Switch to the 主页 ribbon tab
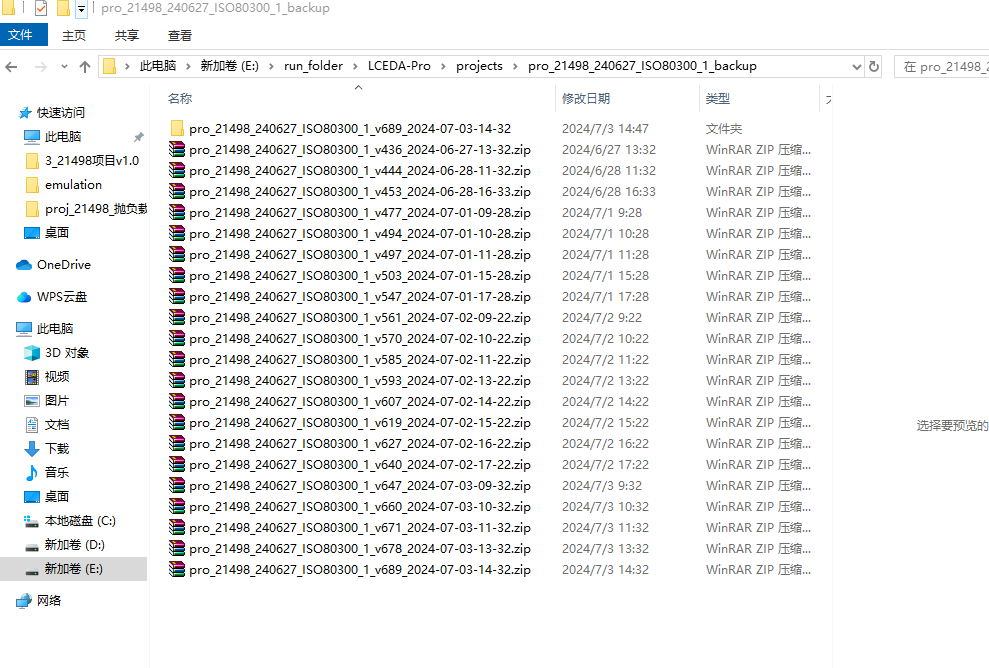Screen dimensions: 989x668 pos(74,35)
